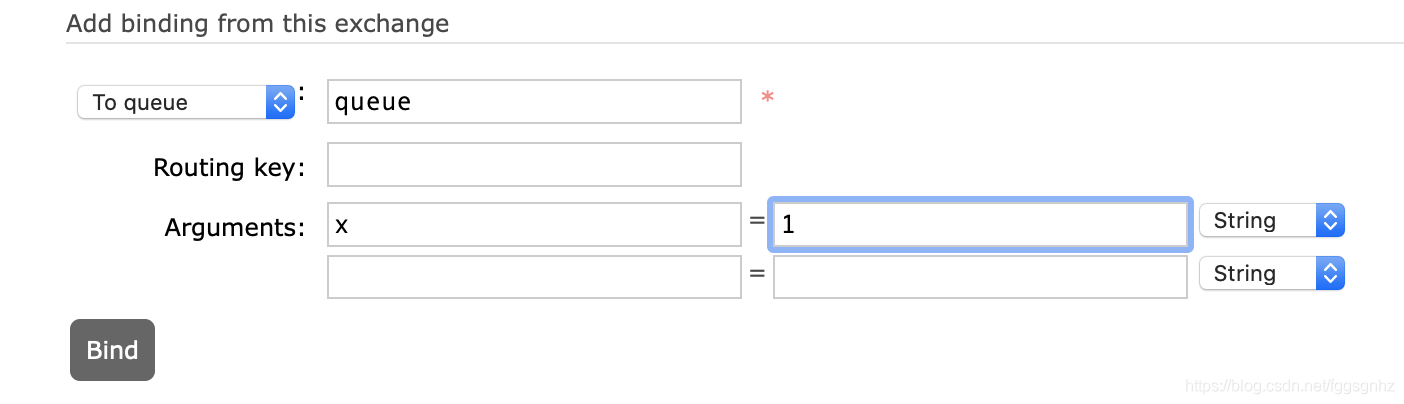Click the Bind button
Image resolution: width=1404 pixels, height=404 pixels.
click(112, 350)
